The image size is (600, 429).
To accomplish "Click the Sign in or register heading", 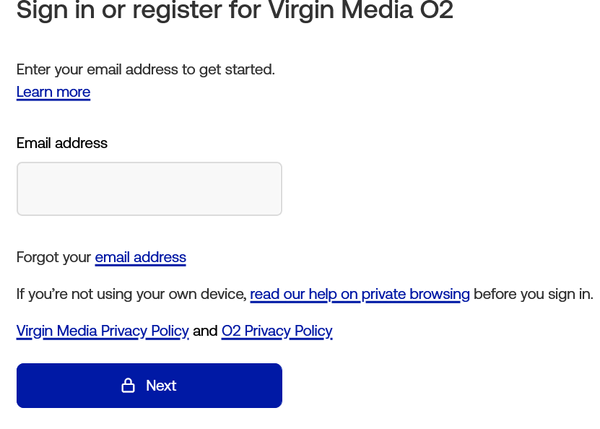I will (x=235, y=10).
